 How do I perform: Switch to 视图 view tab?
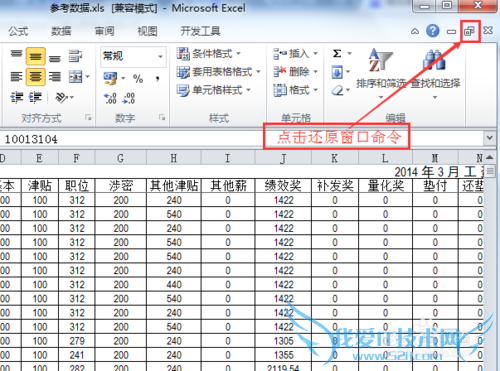(x=147, y=31)
